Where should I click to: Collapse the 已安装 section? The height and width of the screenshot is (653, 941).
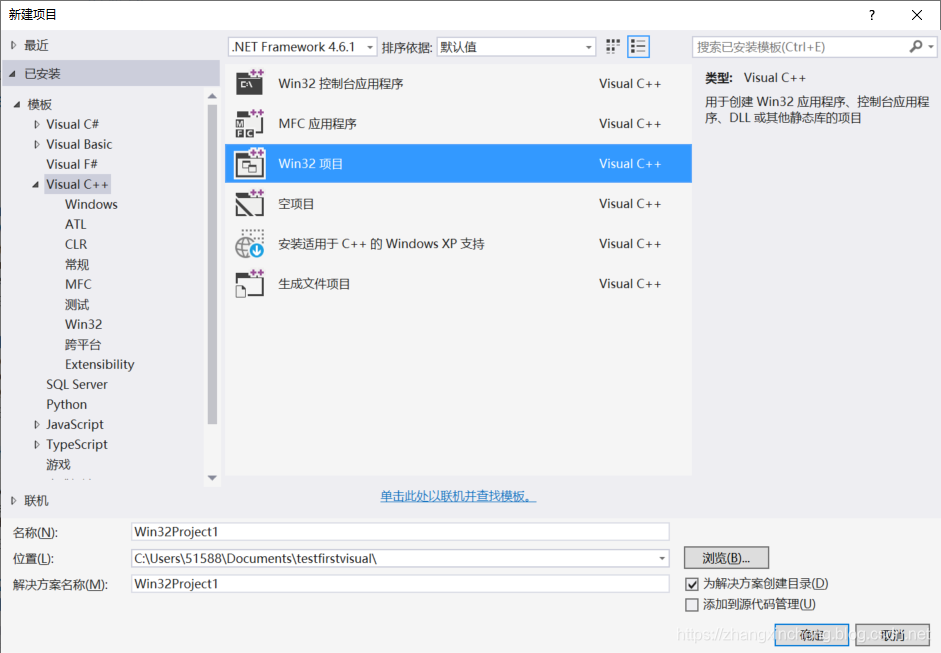click(x=13, y=73)
